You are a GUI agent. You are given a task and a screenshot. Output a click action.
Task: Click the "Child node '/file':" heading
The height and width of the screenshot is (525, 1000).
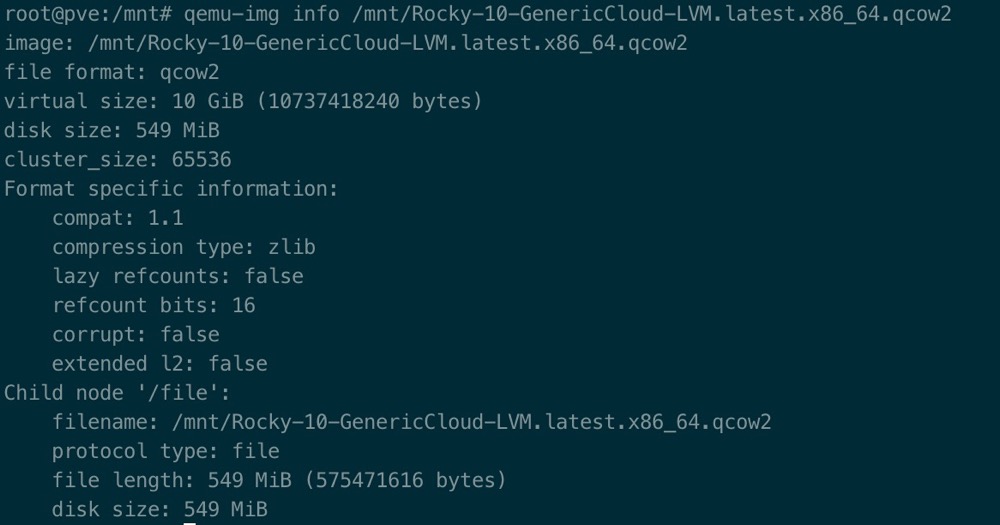click(117, 392)
